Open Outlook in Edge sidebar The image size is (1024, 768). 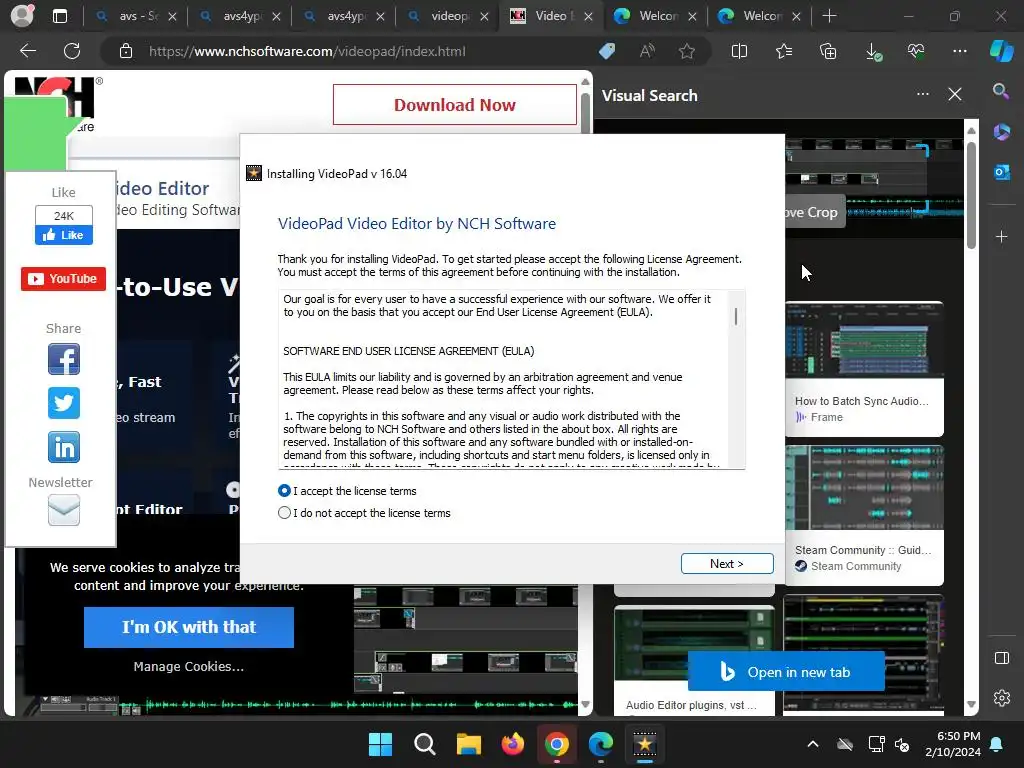(1001, 172)
